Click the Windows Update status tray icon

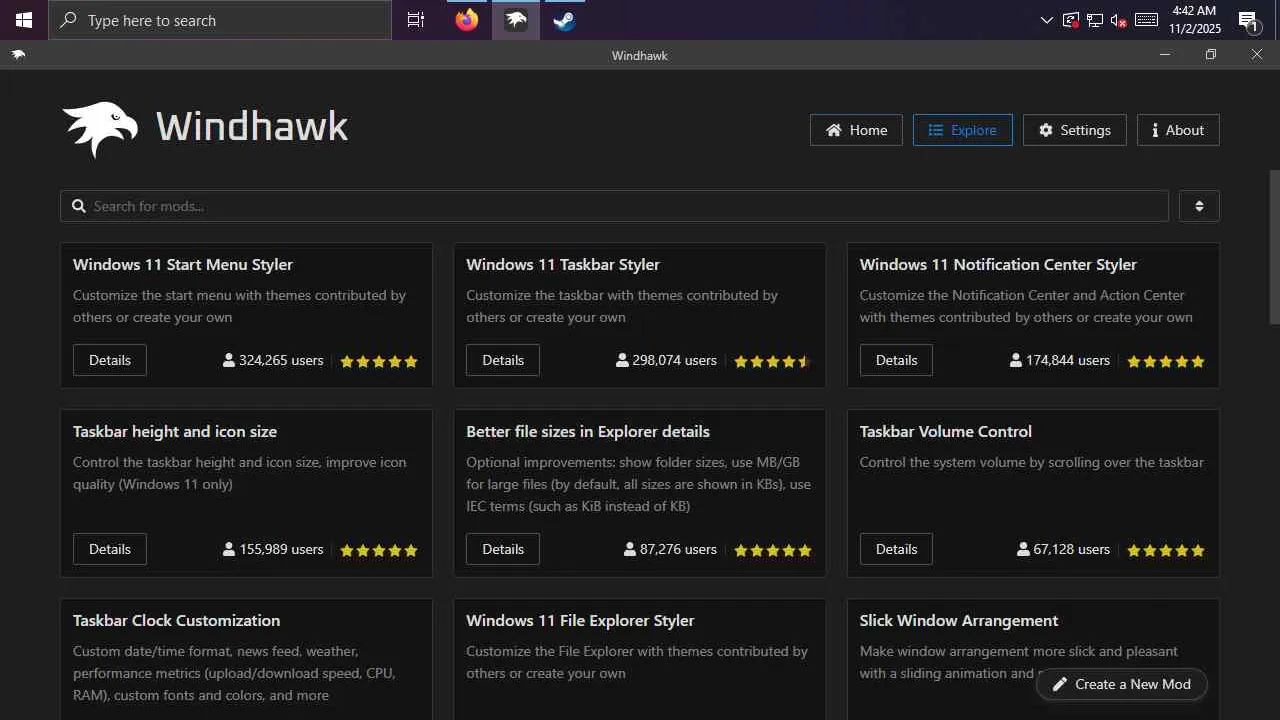coord(1071,20)
